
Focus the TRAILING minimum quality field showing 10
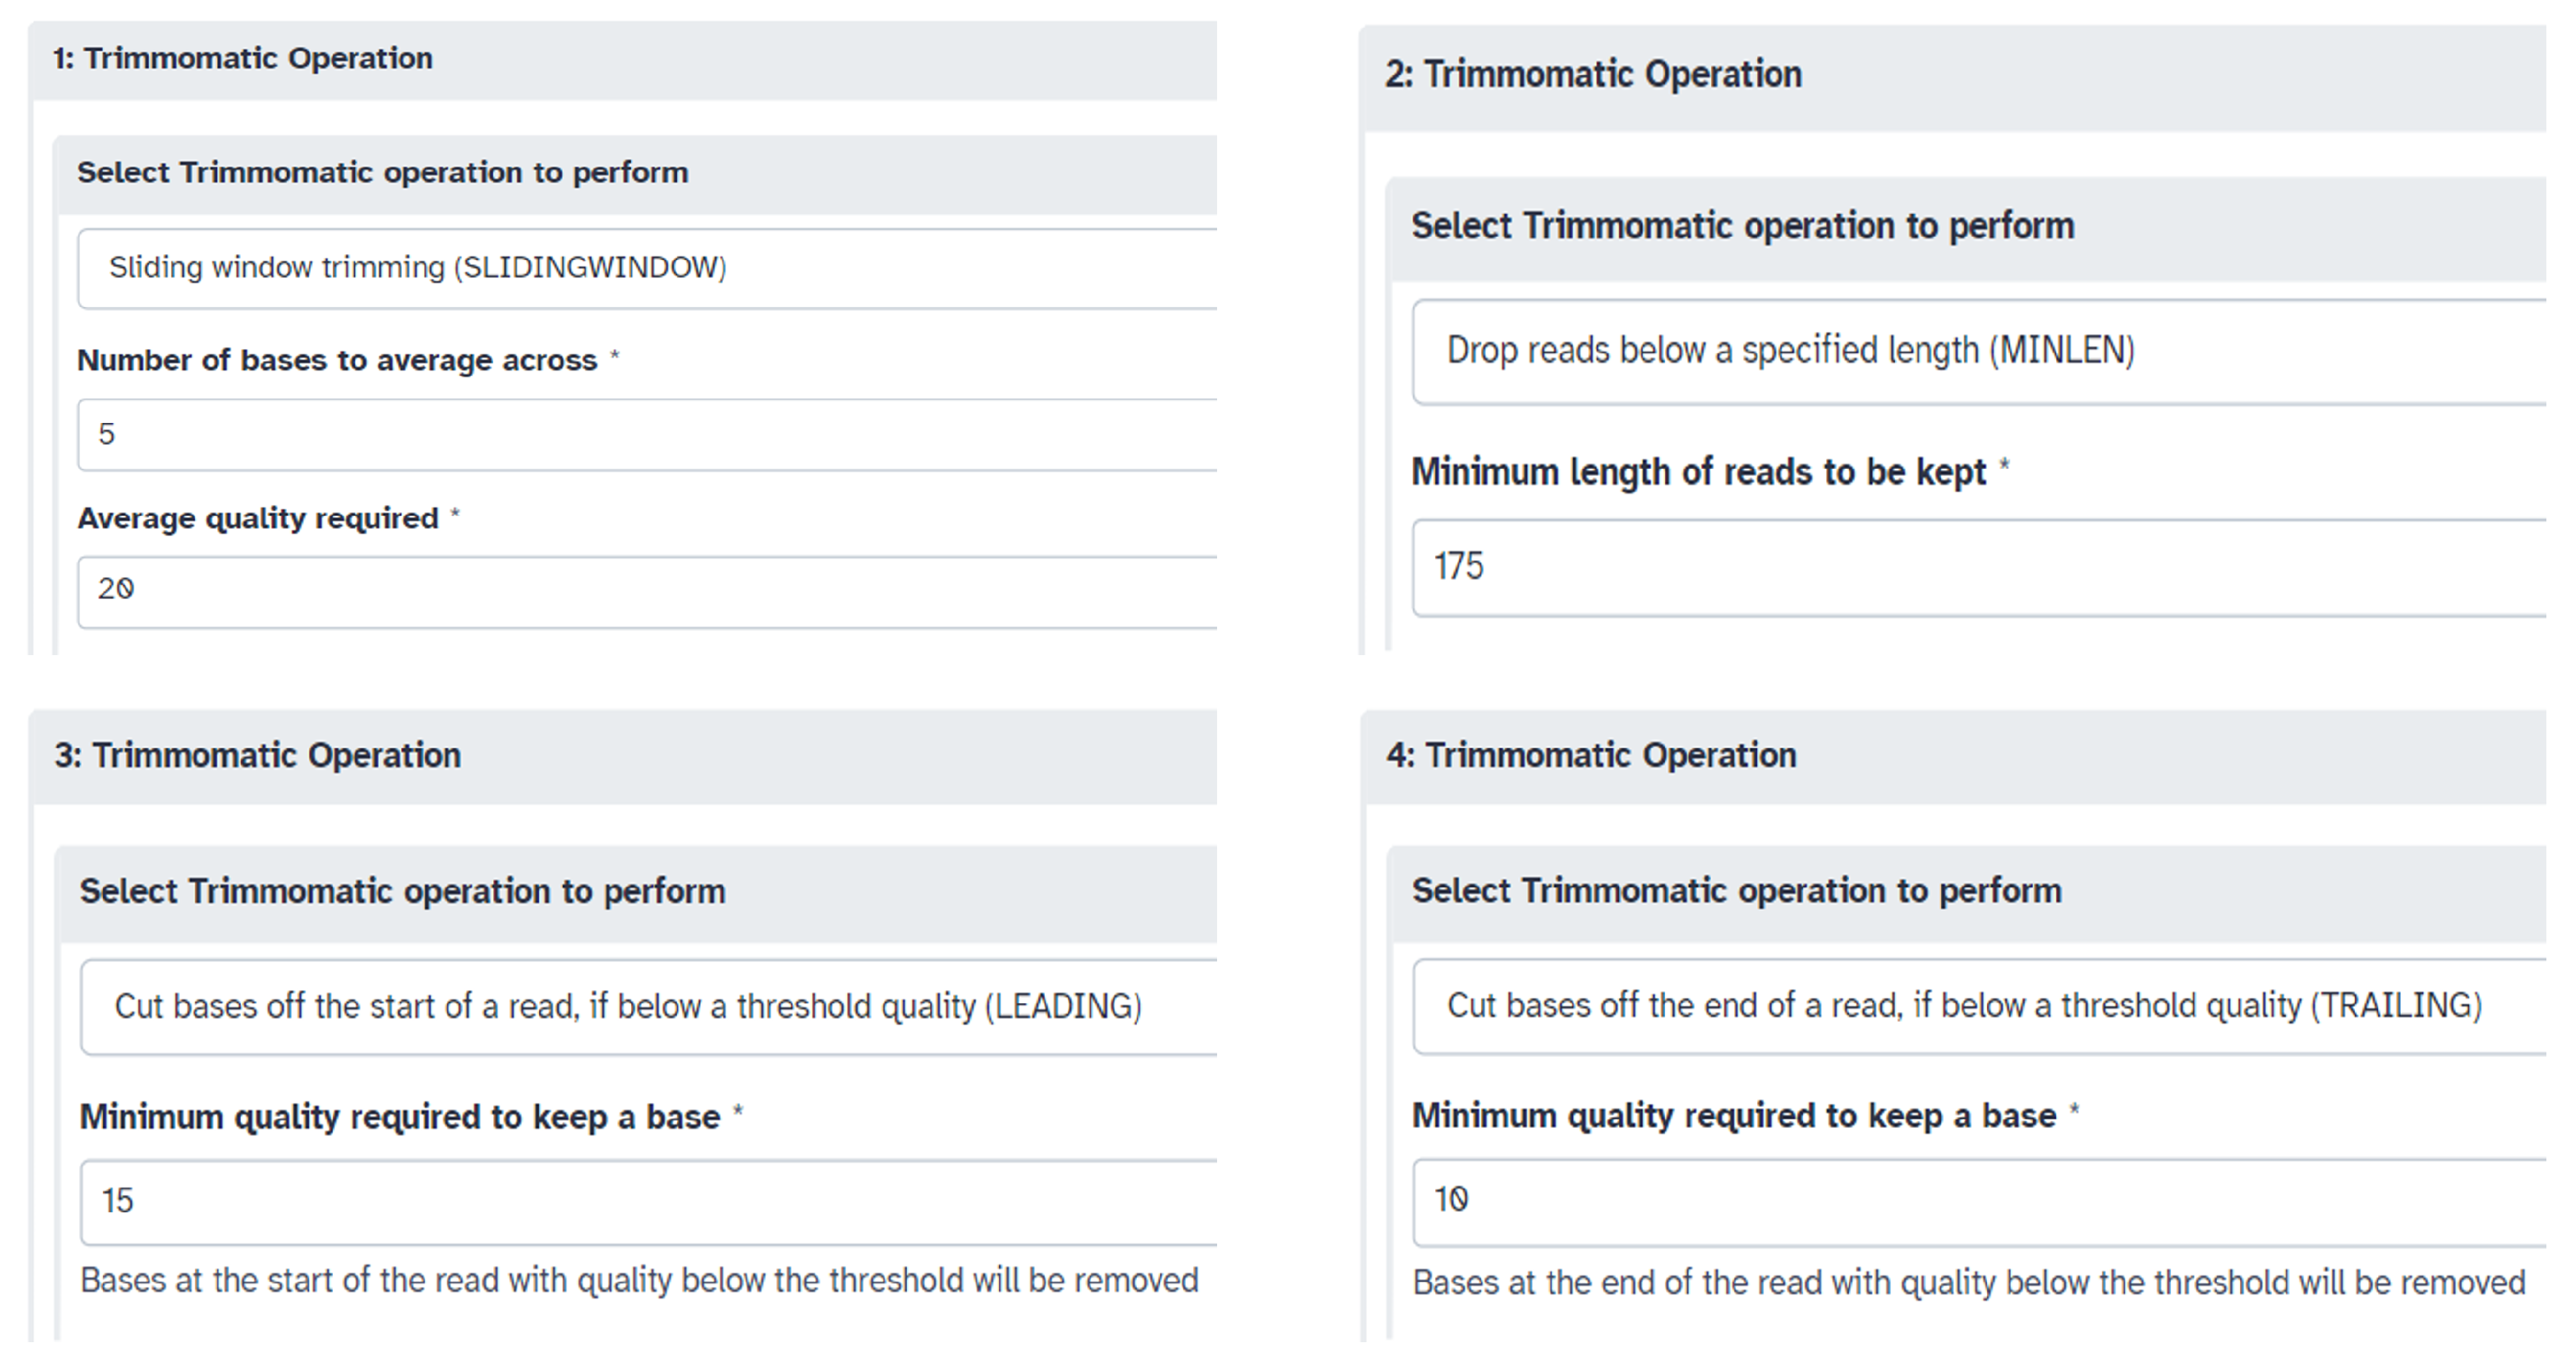click(x=1978, y=1201)
